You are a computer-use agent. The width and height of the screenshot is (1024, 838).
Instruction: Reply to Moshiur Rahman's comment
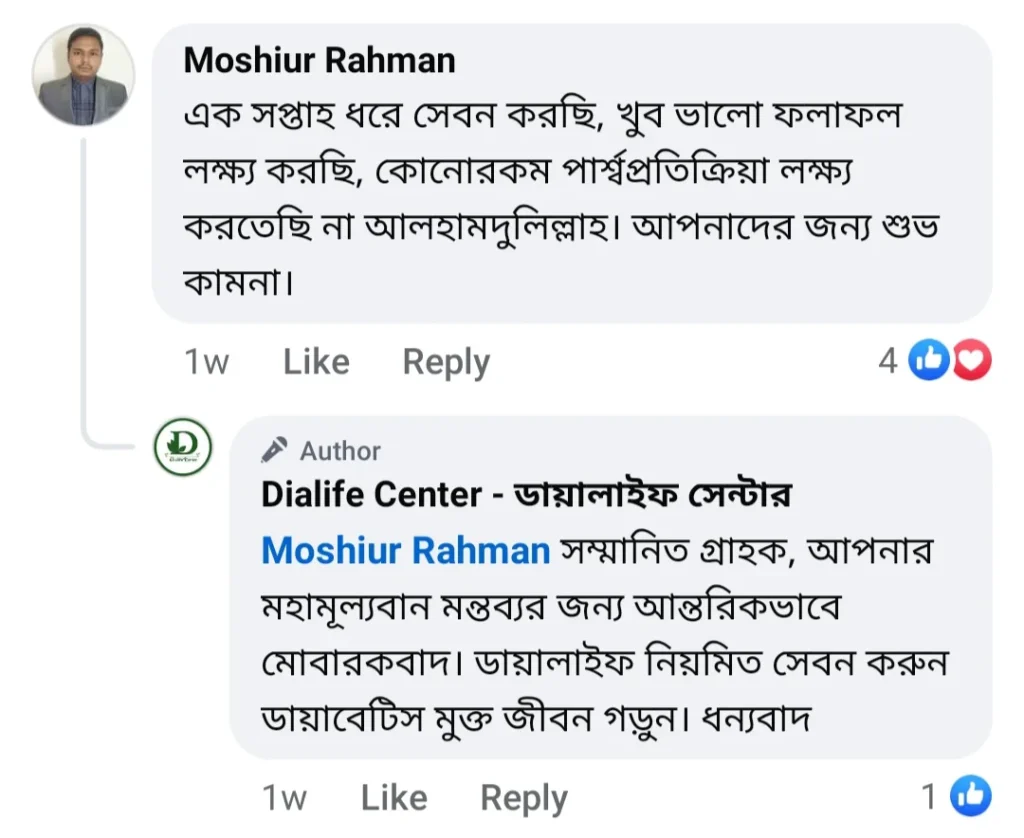(x=446, y=362)
